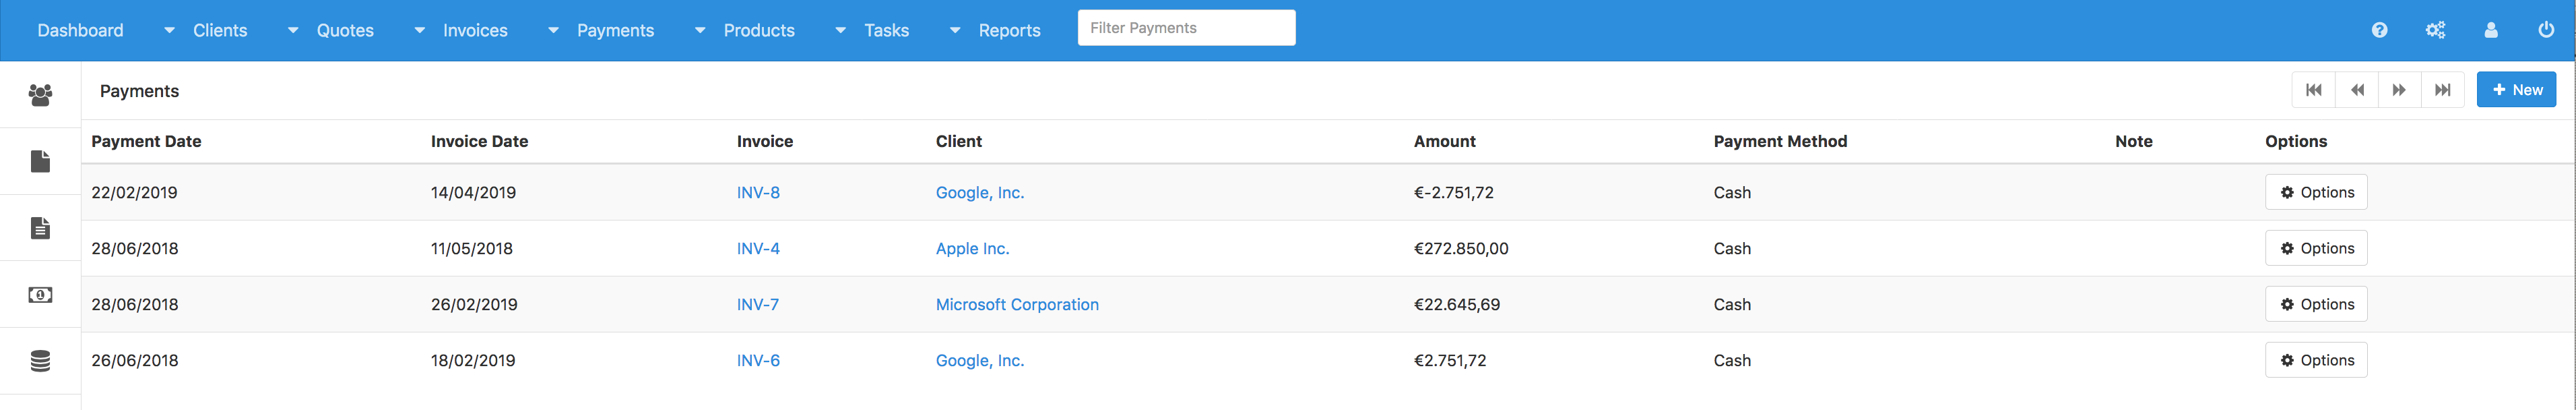Open the INV-4 invoice link
The height and width of the screenshot is (410, 2576).
point(758,248)
